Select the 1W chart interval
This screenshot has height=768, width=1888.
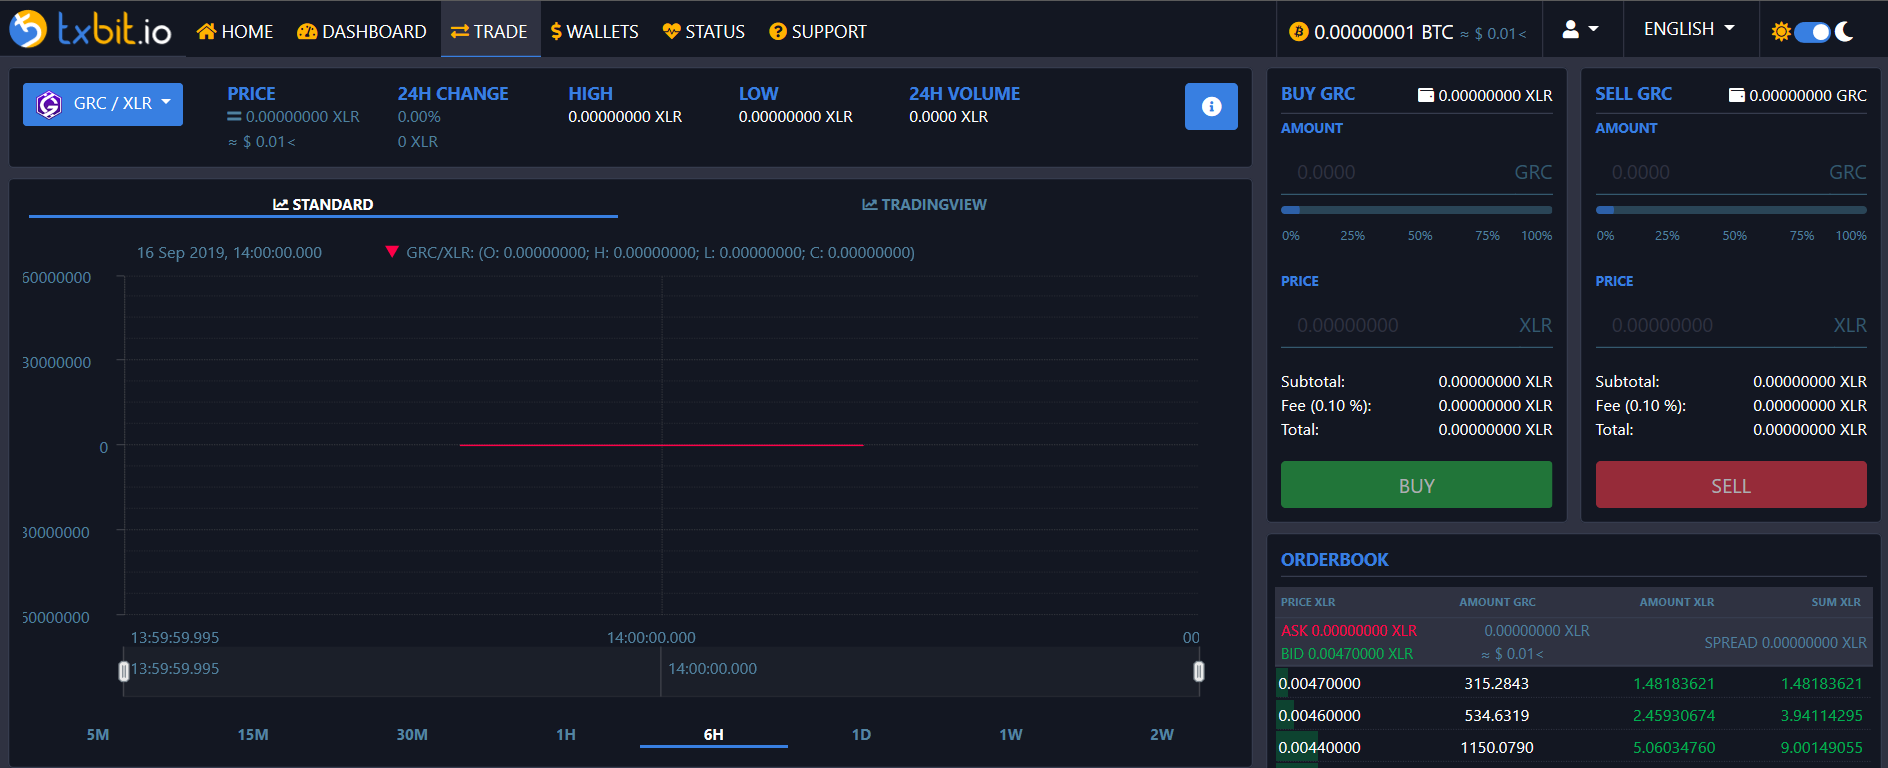point(1011,734)
